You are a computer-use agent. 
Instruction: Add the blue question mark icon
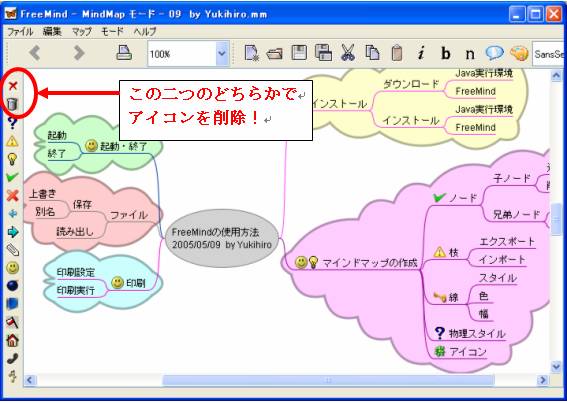12,123
